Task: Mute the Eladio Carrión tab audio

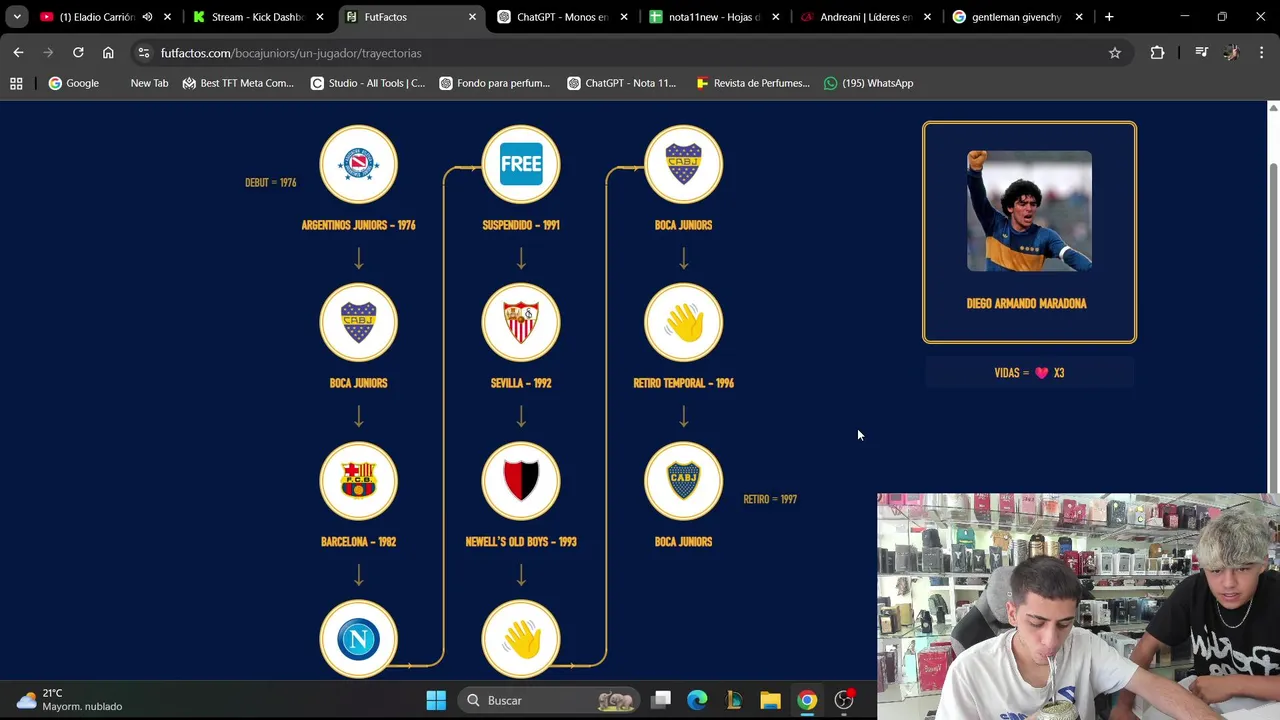Action: pos(147,17)
